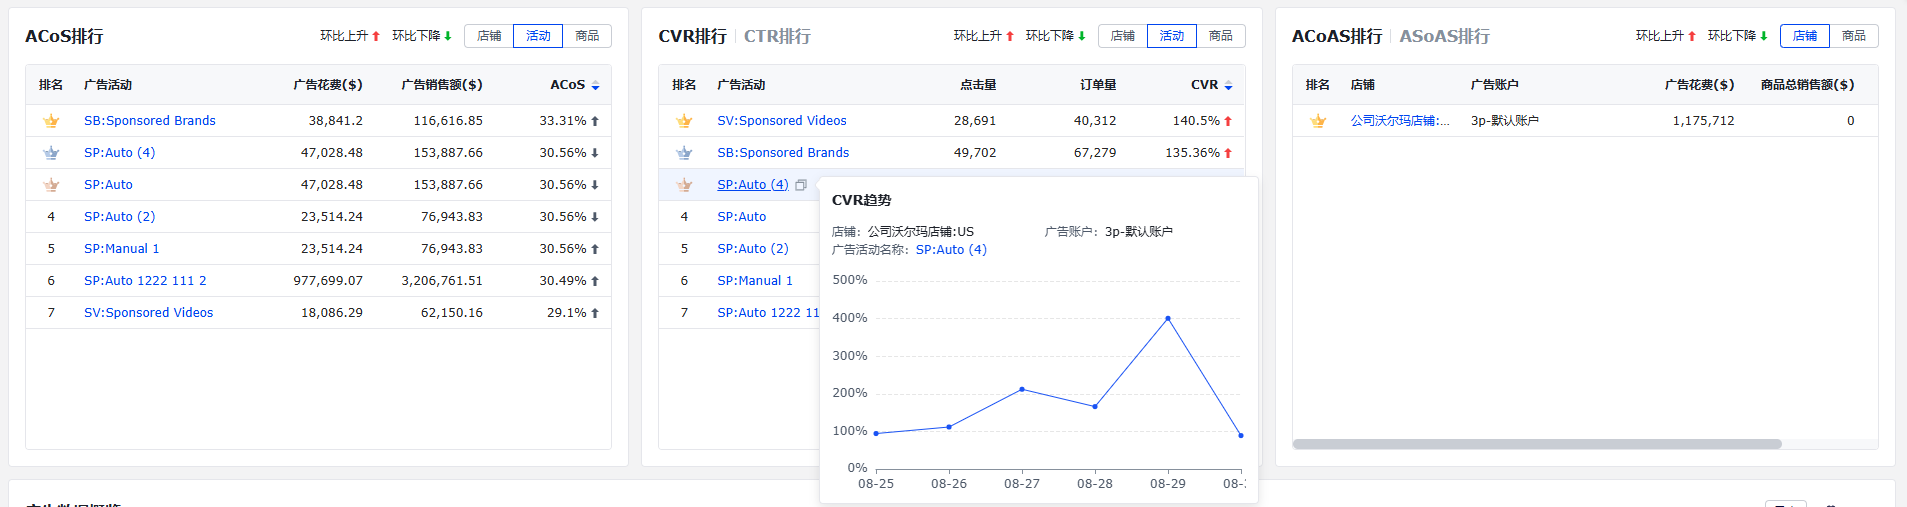Open SB:Sponsored Brands link in ACoS table
This screenshot has height=507, width=1907.
(x=150, y=121)
